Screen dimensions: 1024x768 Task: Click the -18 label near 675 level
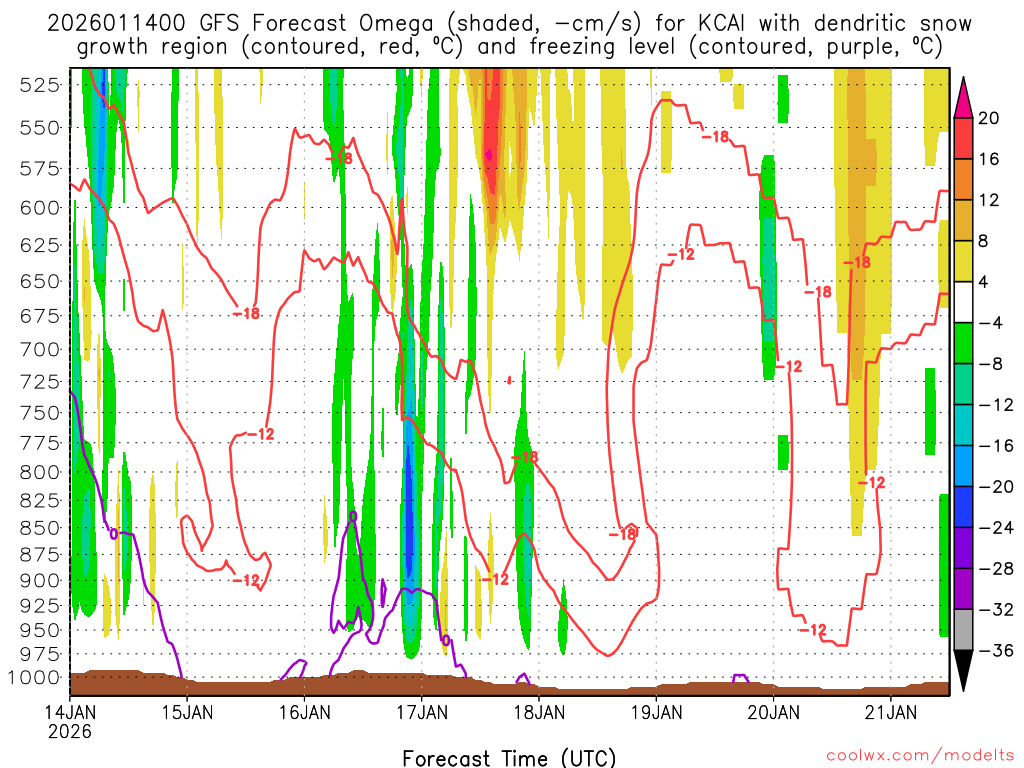[x=246, y=313]
